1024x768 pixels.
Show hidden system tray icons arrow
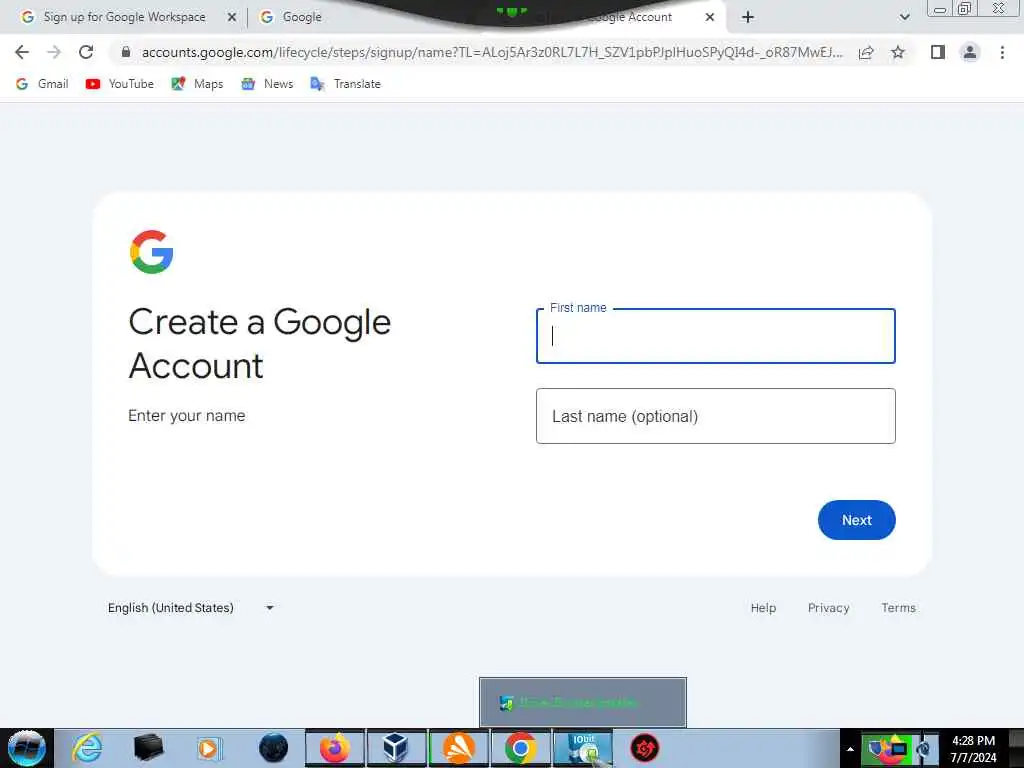pos(850,749)
